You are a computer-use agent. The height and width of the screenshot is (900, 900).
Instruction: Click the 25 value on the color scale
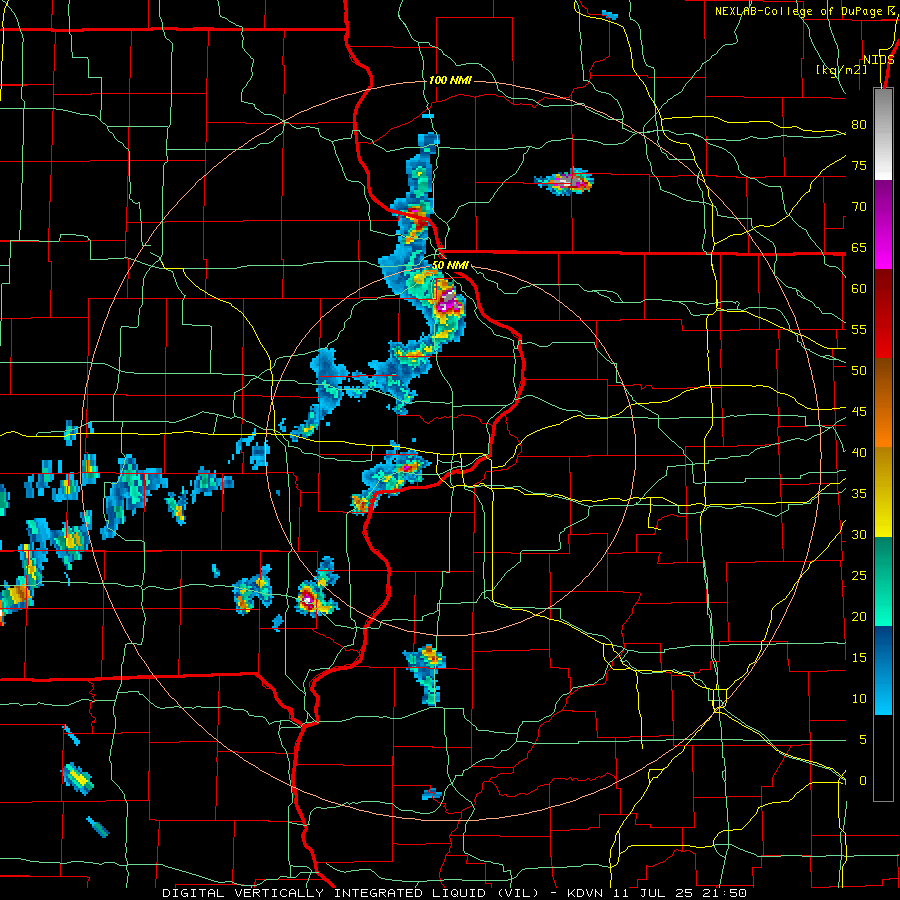point(859,576)
